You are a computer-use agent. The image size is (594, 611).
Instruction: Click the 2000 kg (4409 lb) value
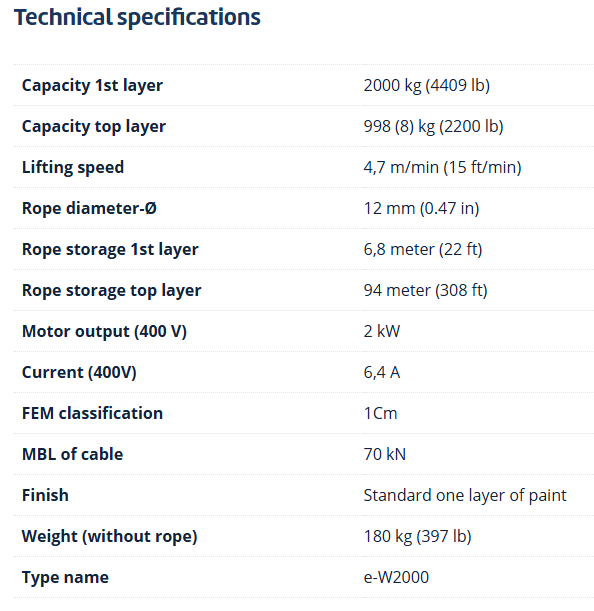pyautogui.click(x=427, y=85)
